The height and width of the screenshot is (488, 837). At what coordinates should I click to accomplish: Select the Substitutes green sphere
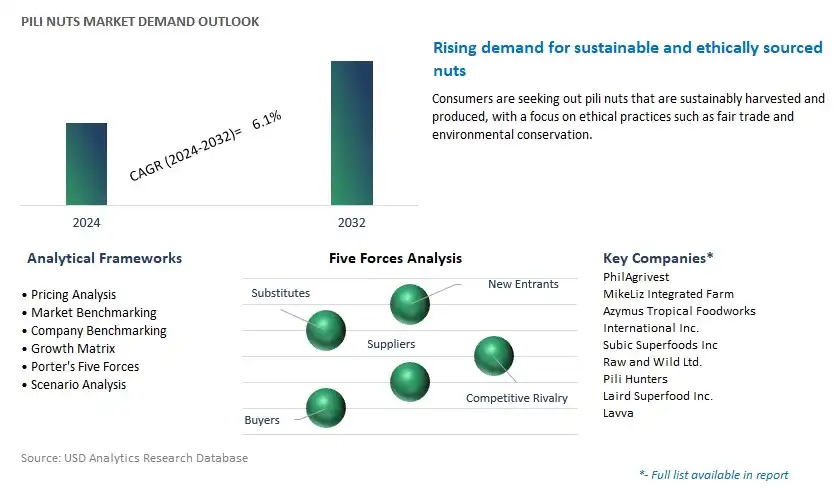326,330
